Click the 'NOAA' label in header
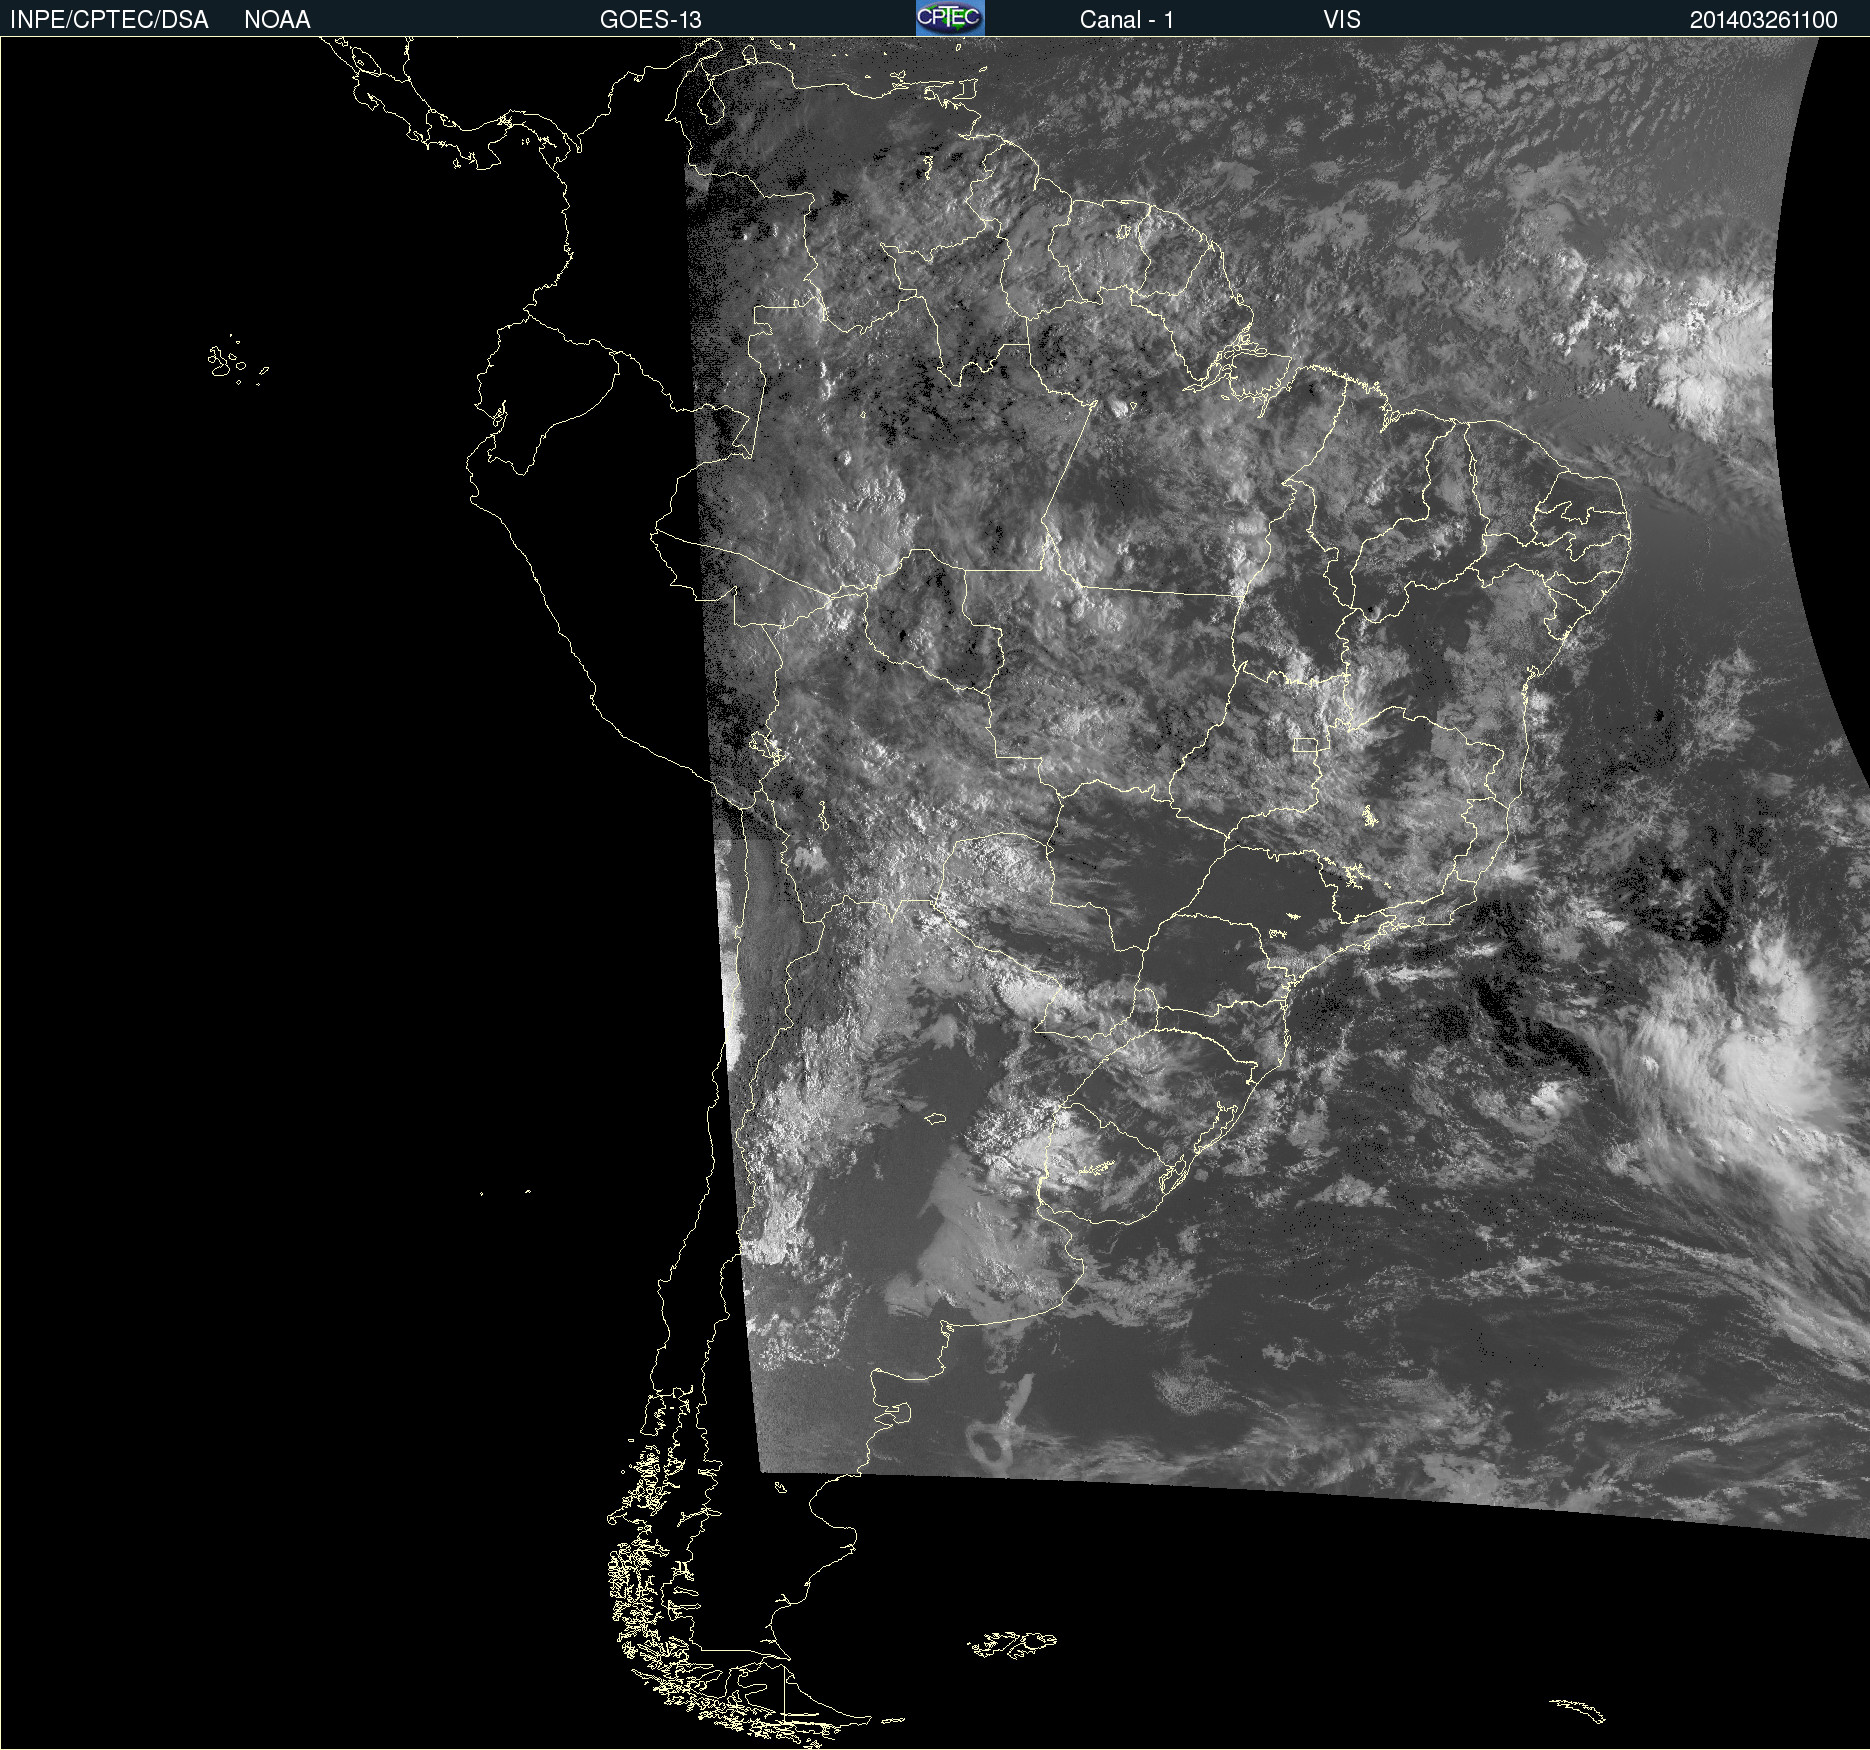This screenshot has height=1750, width=1870. pos(277,20)
